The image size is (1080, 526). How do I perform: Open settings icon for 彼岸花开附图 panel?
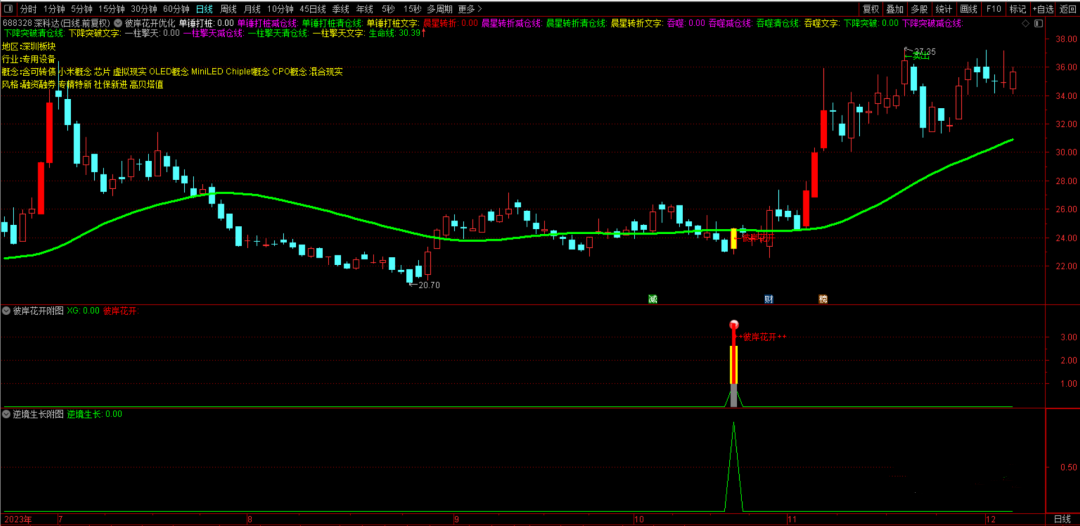pos(7,310)
